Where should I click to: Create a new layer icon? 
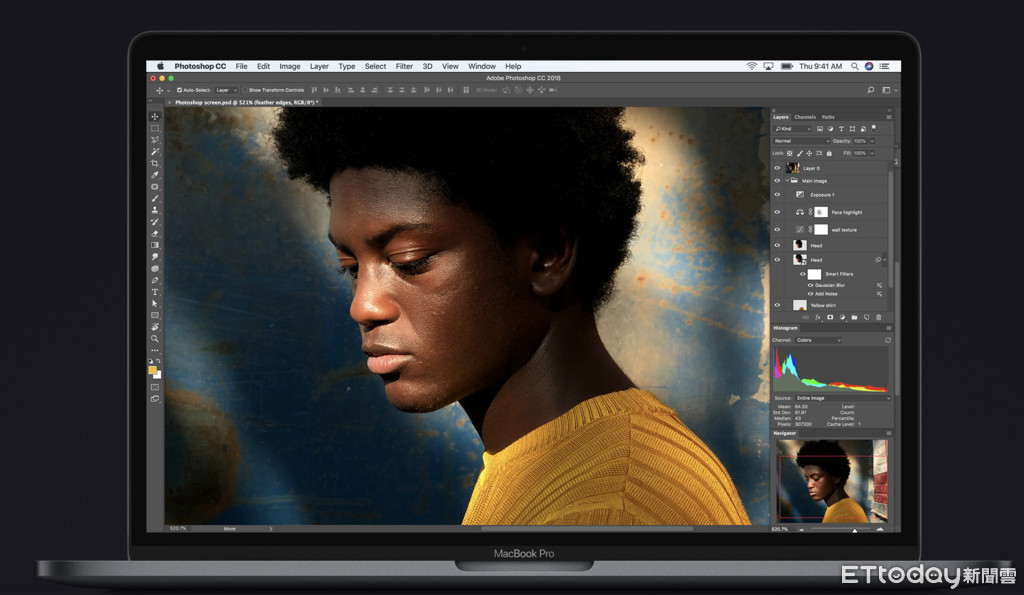(867, 317)
